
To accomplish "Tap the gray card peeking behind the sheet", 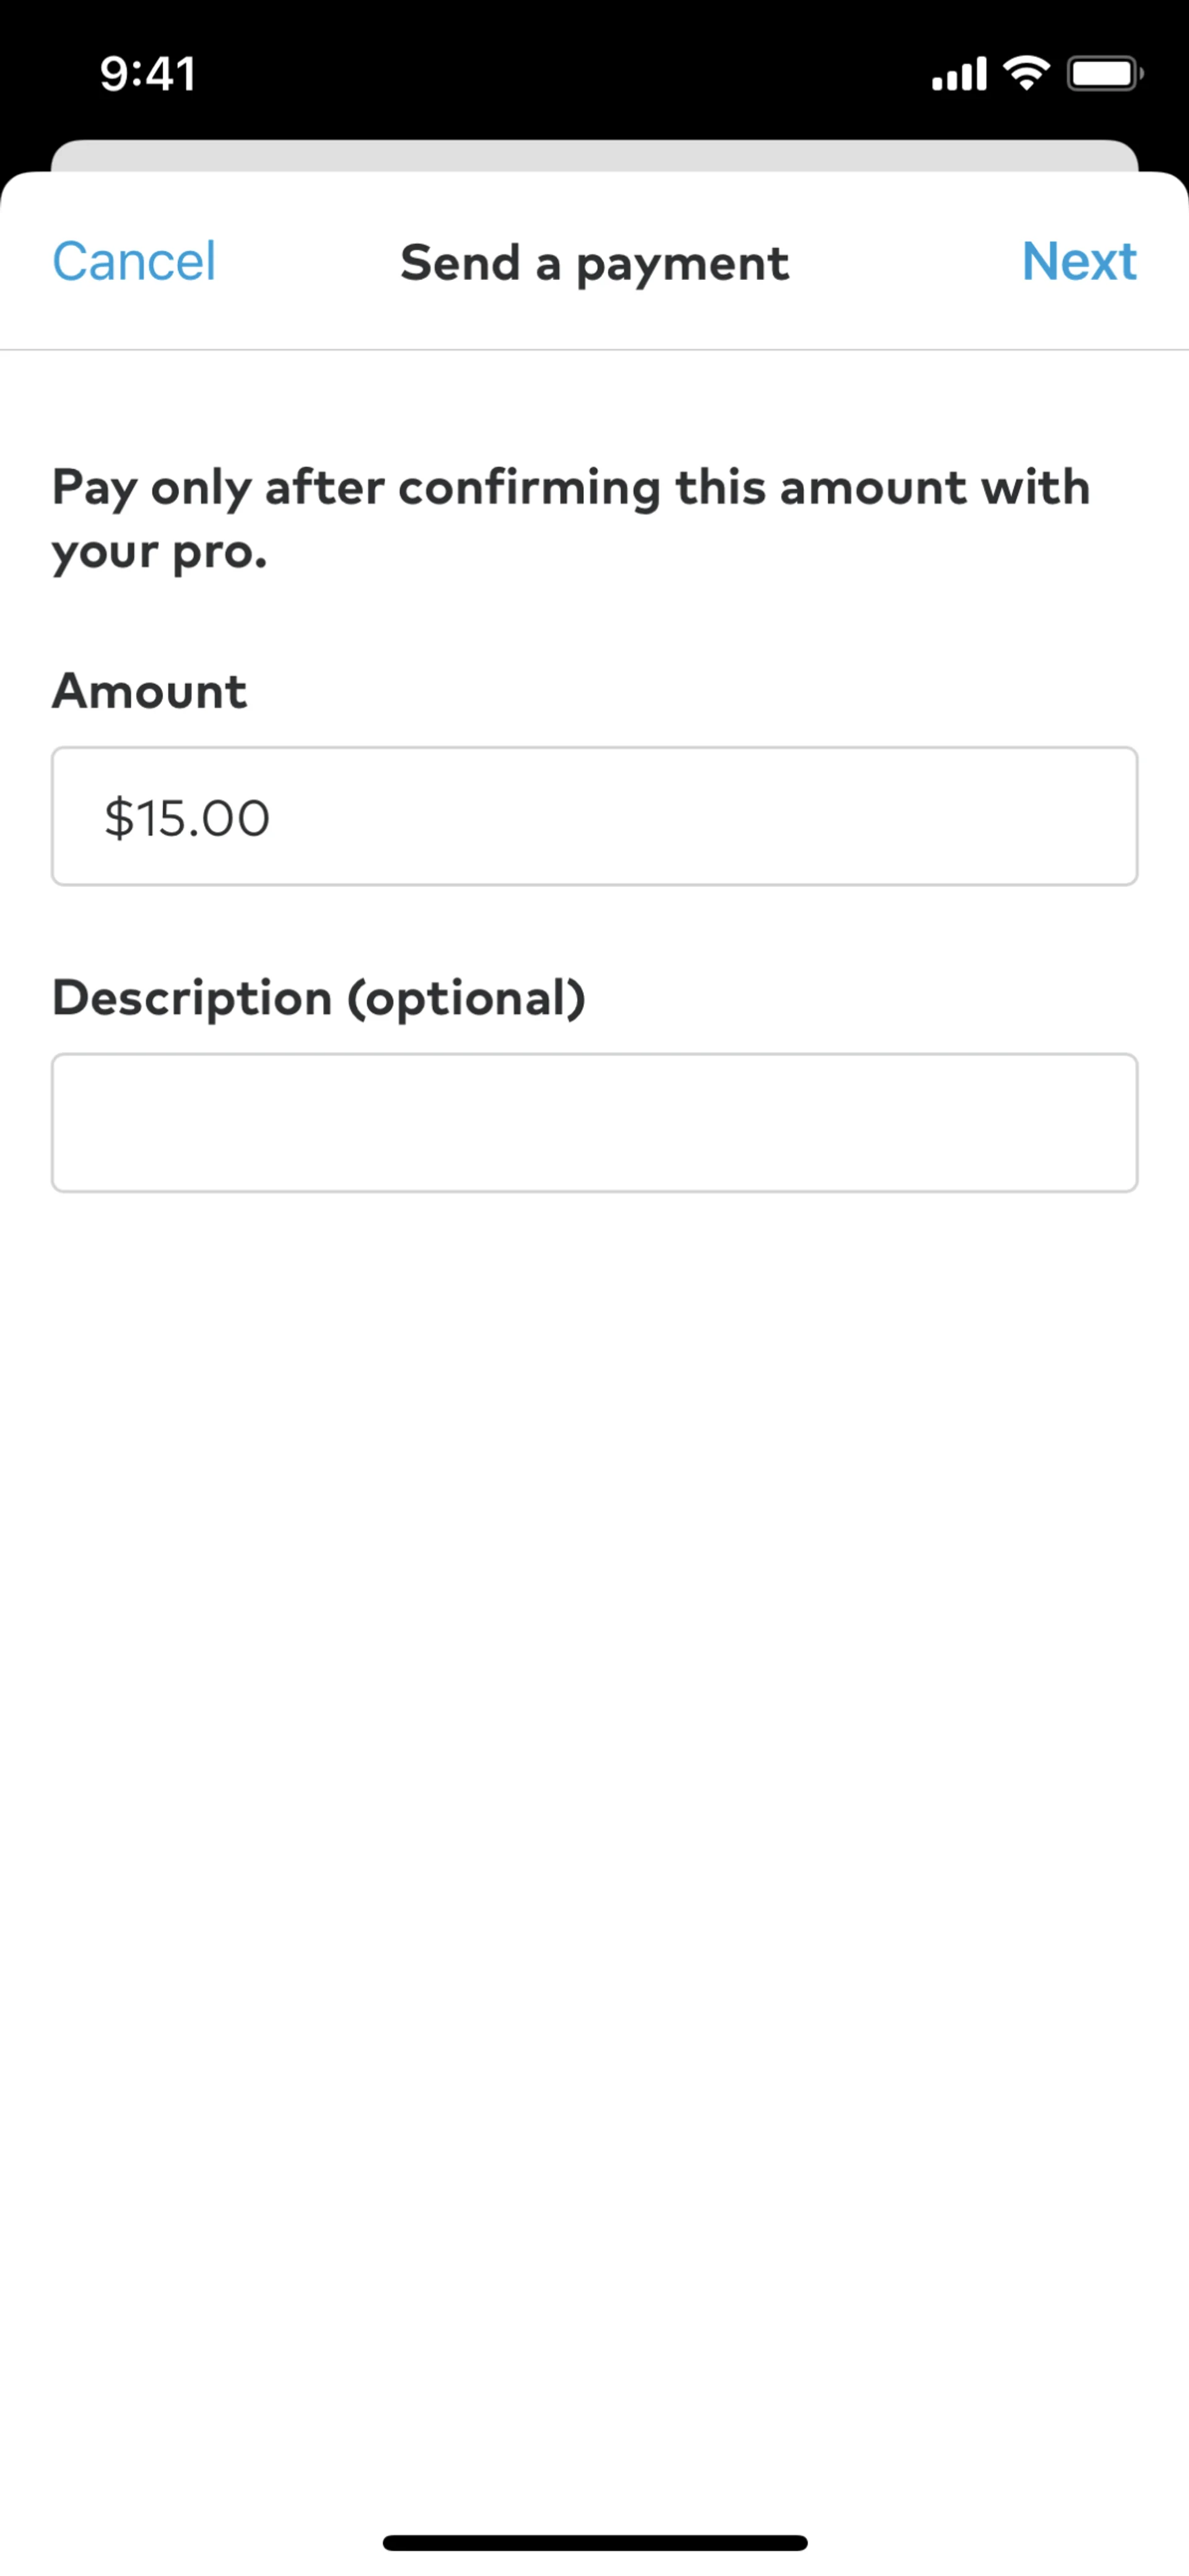I will point(594,155).
